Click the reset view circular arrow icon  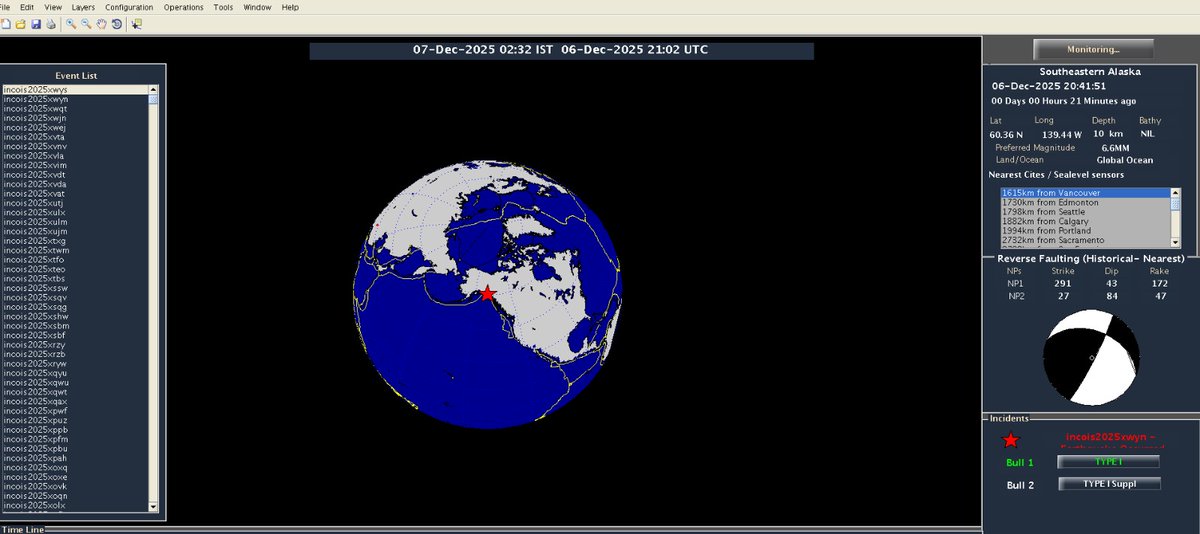click(x=116, y=24)
